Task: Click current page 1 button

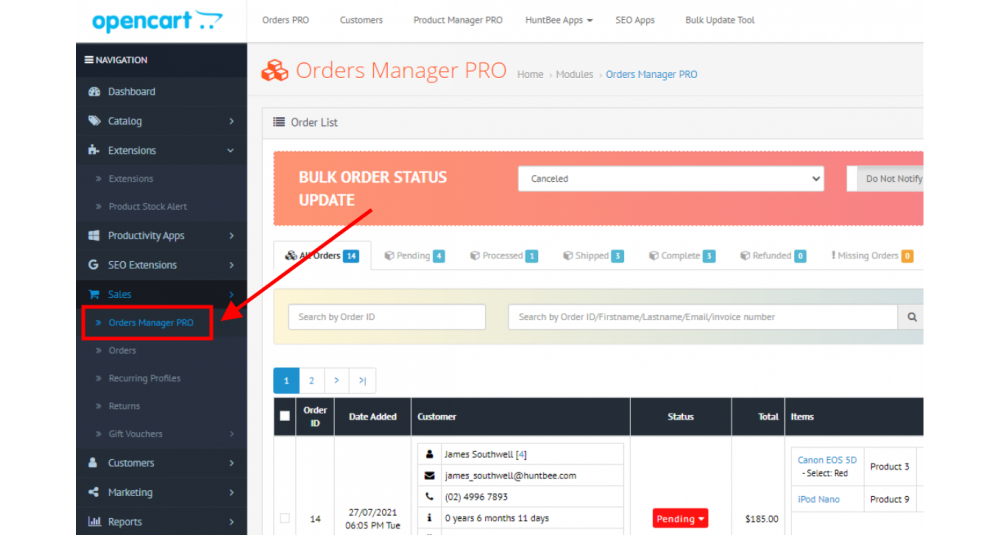Action: 286,381
